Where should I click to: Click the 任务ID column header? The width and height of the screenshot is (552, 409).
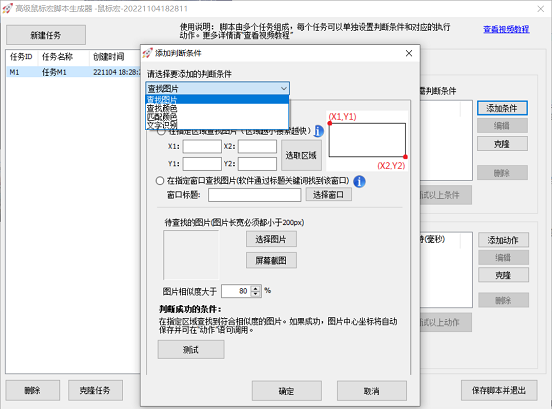tap(21, 57)
